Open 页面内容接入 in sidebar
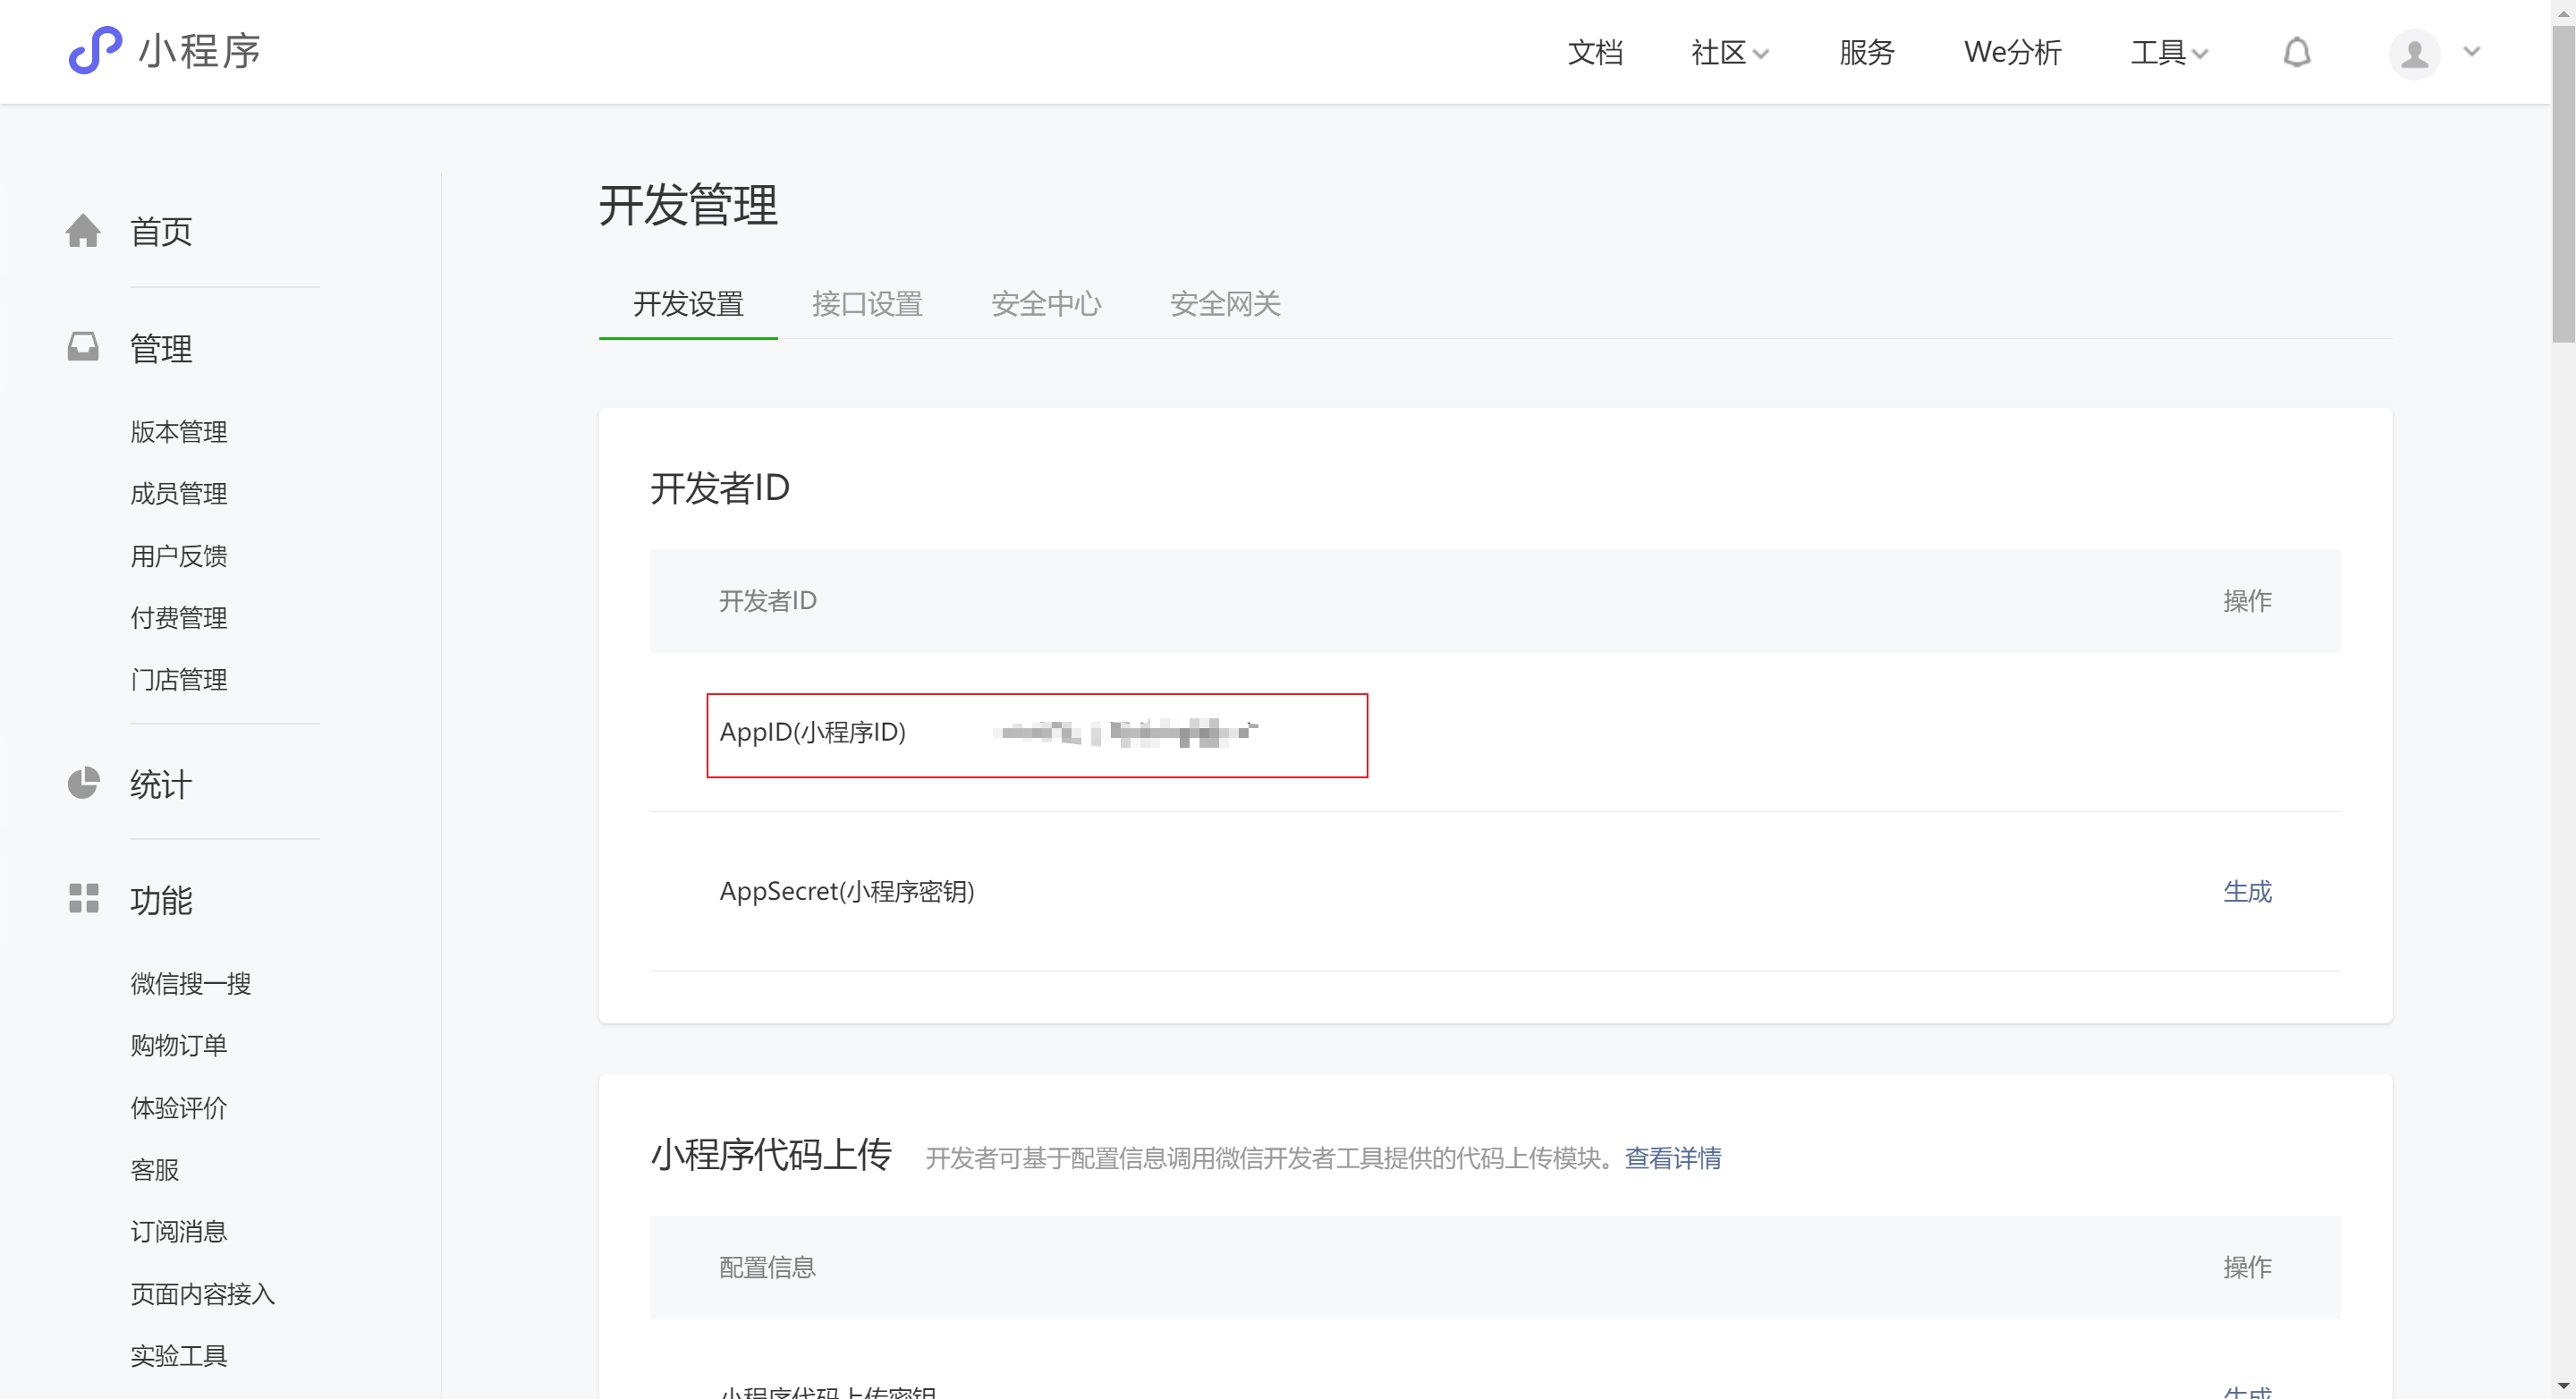2576x1399 pixels. tap(203, 1294)
